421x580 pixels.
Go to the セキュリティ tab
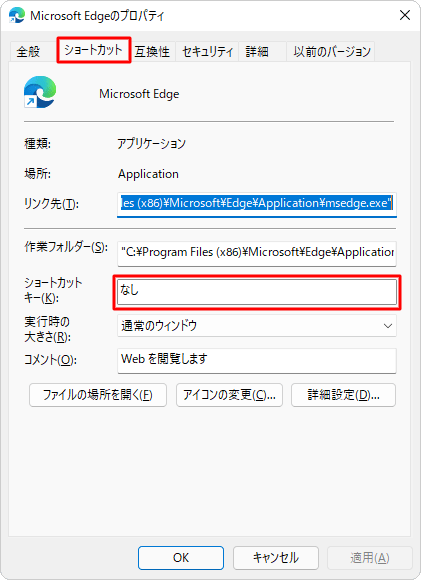tap(208, 51)
